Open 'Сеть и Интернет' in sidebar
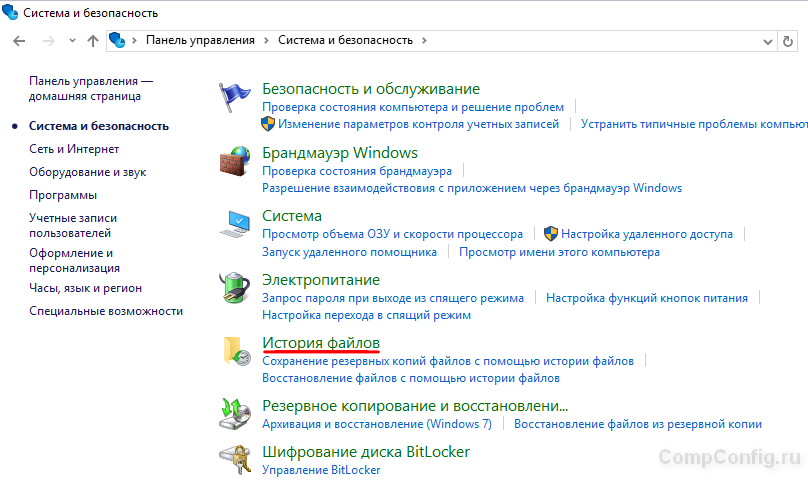808x481 pixels. (74, 149)
